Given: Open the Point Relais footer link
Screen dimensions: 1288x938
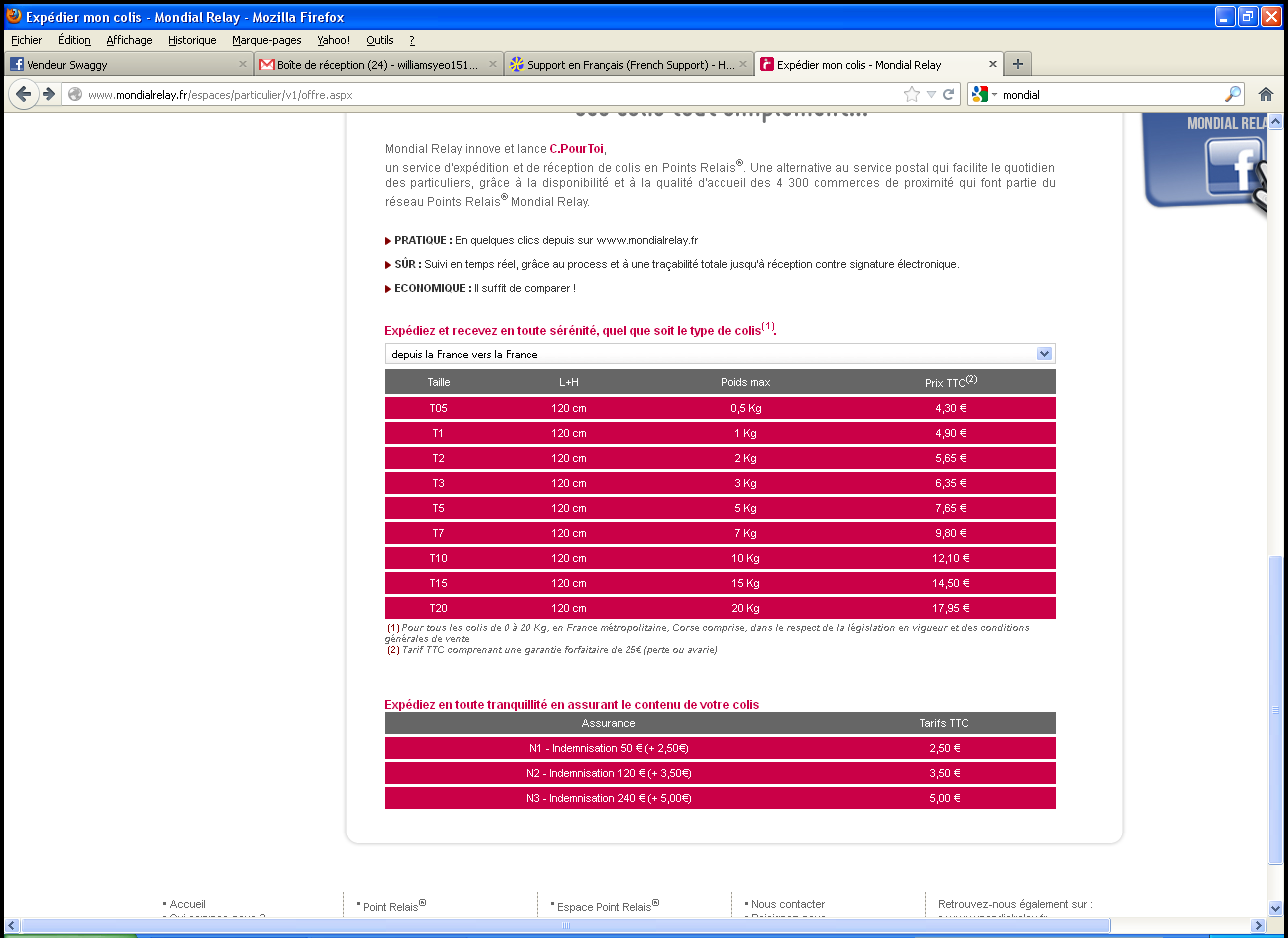Looking at the screenshot, I should (394, 906).
